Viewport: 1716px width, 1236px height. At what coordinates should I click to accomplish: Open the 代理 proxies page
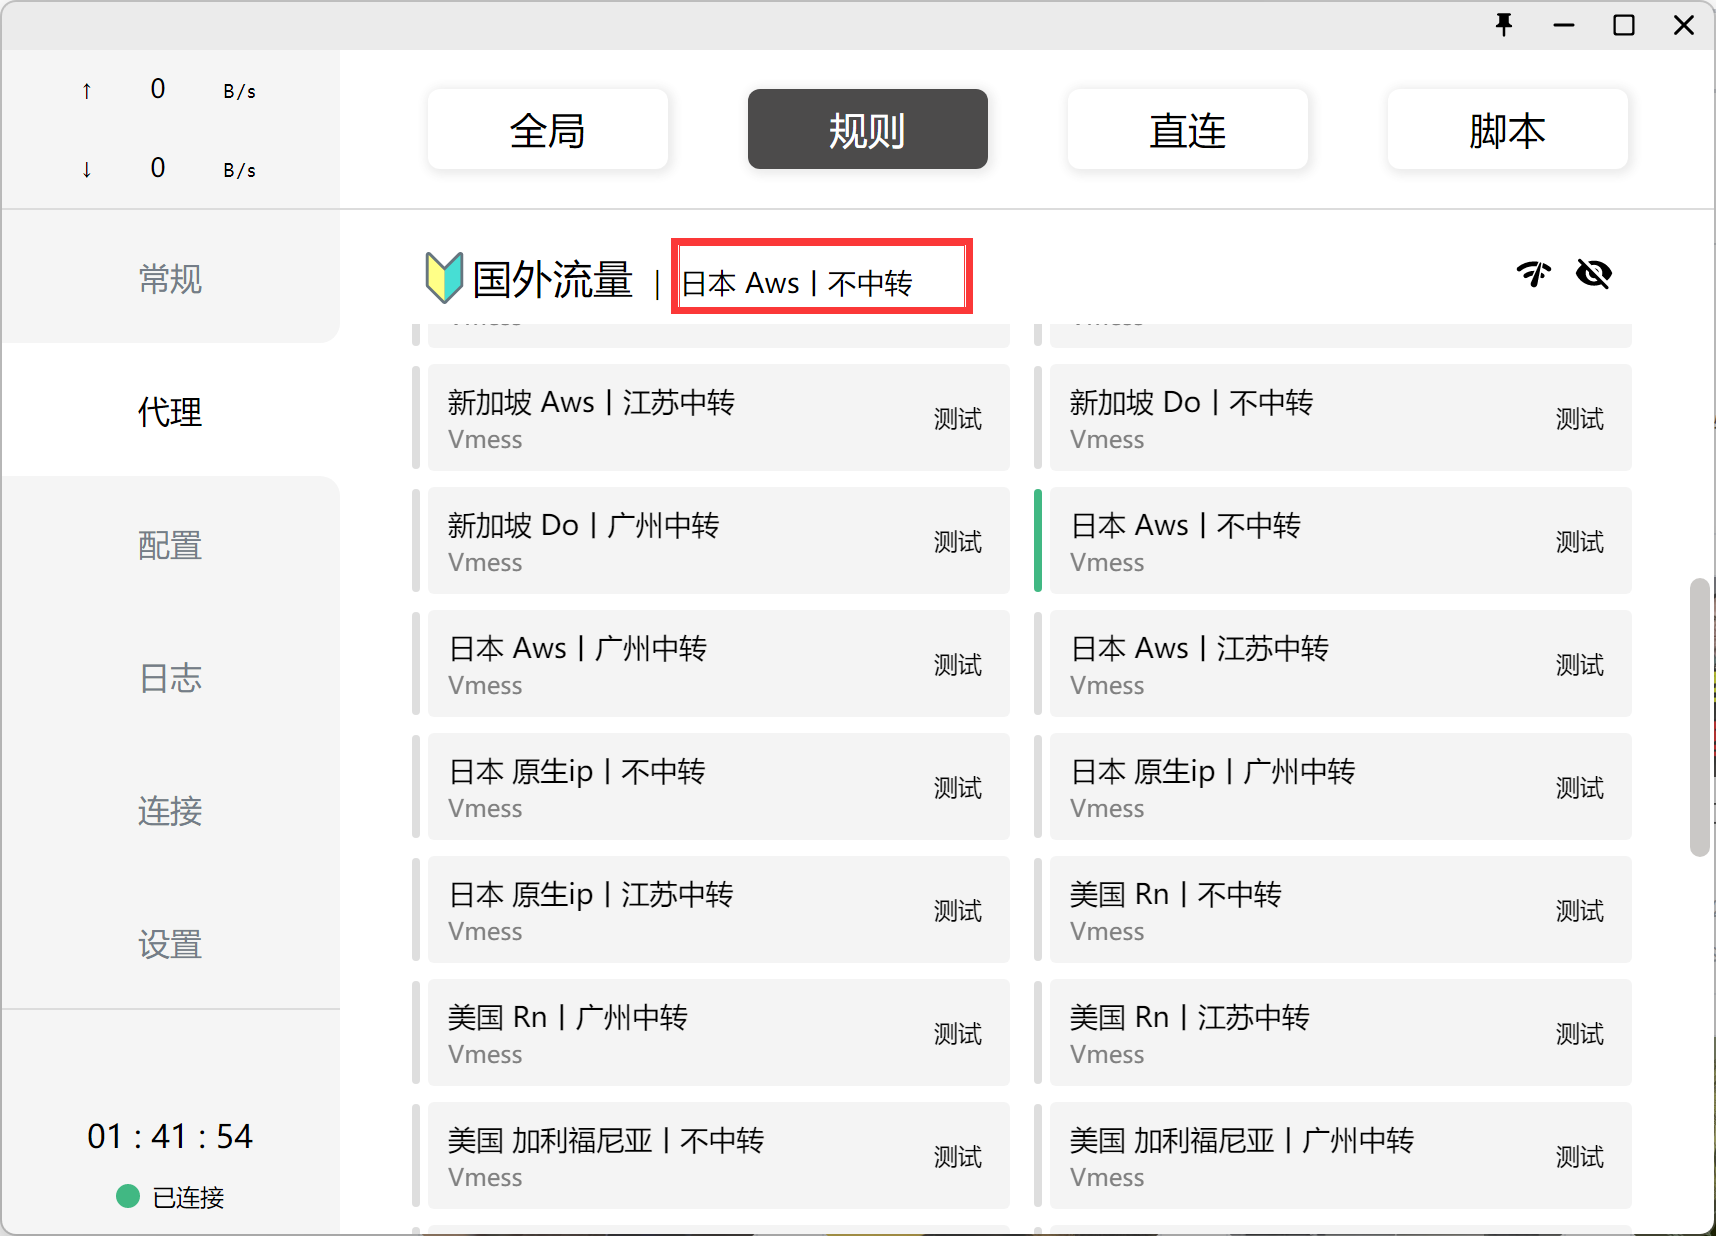[x=170, y=411]
